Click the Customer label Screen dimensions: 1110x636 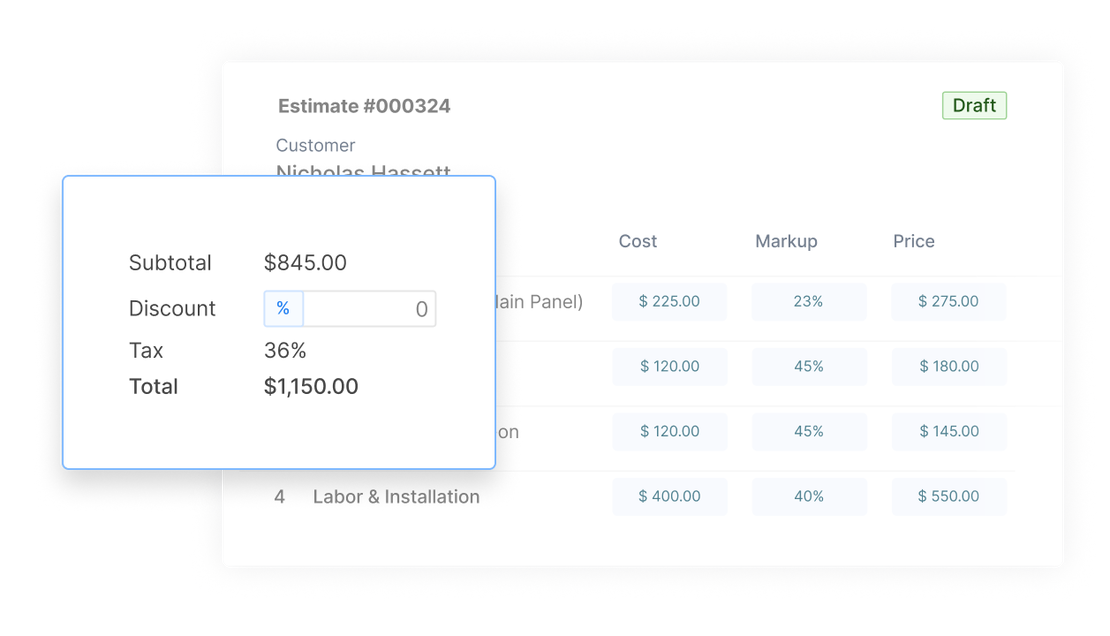(x=315, y=145)
